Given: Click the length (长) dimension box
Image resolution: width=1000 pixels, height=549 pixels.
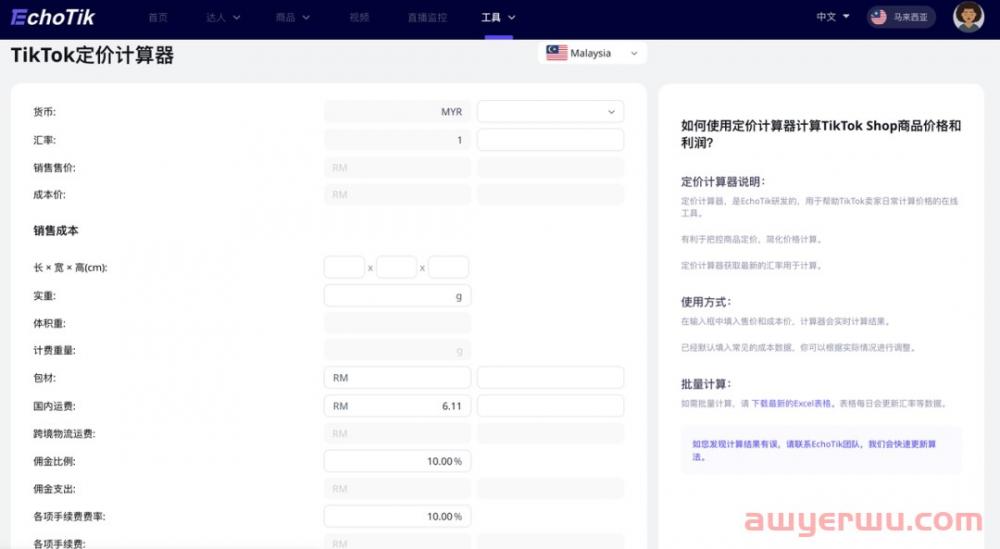Looking at the screenshot, I should [344, 267].
